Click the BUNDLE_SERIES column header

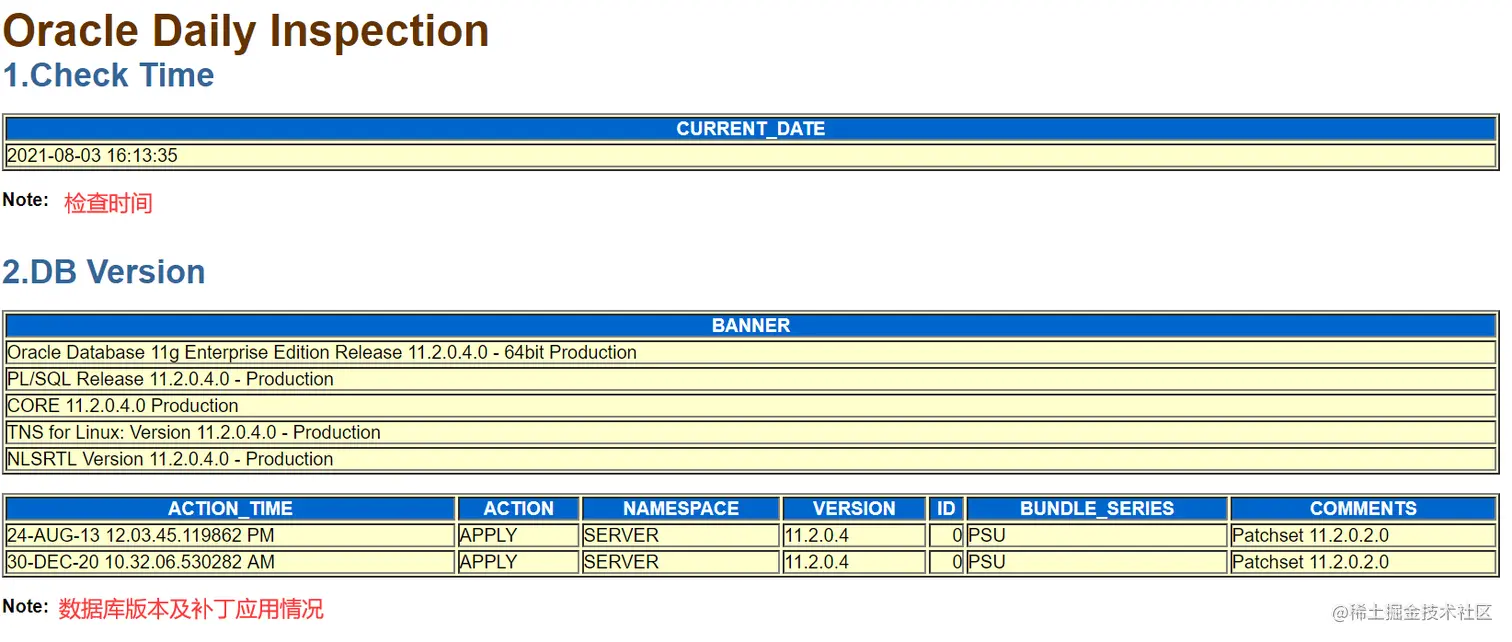click(x=1097, y=509)
